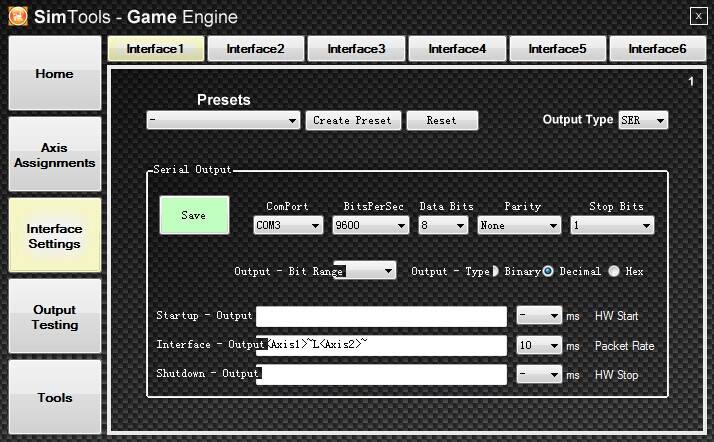Image resolution: width=714 pixels, height=442 pixels.
Task: Save the serial output settings
Action: [x=194, y=215]
